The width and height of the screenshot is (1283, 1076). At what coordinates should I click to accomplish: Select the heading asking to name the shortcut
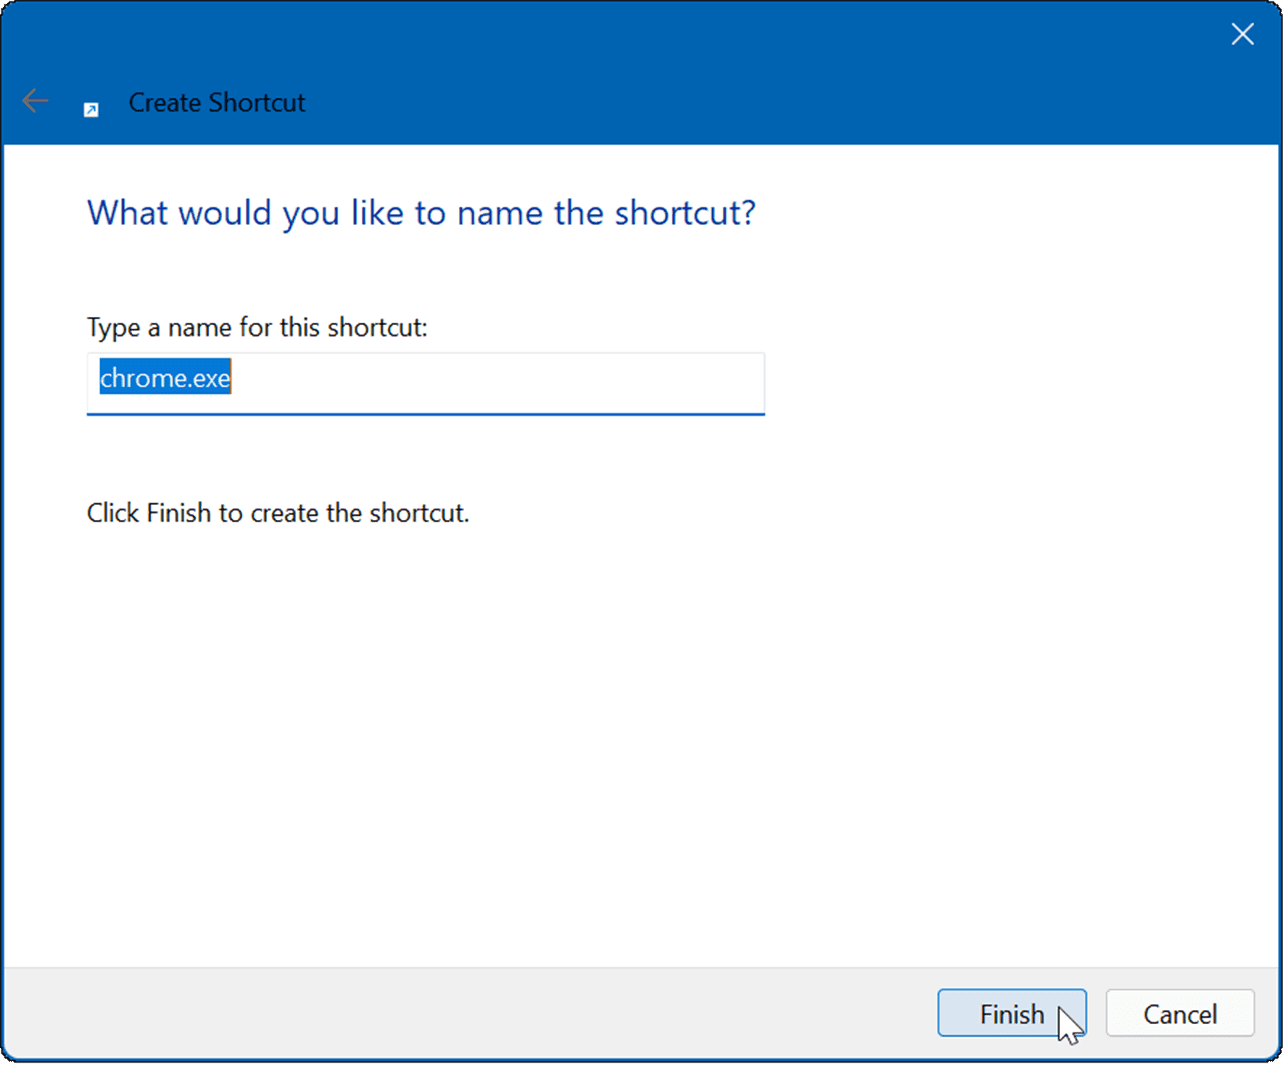420,212
